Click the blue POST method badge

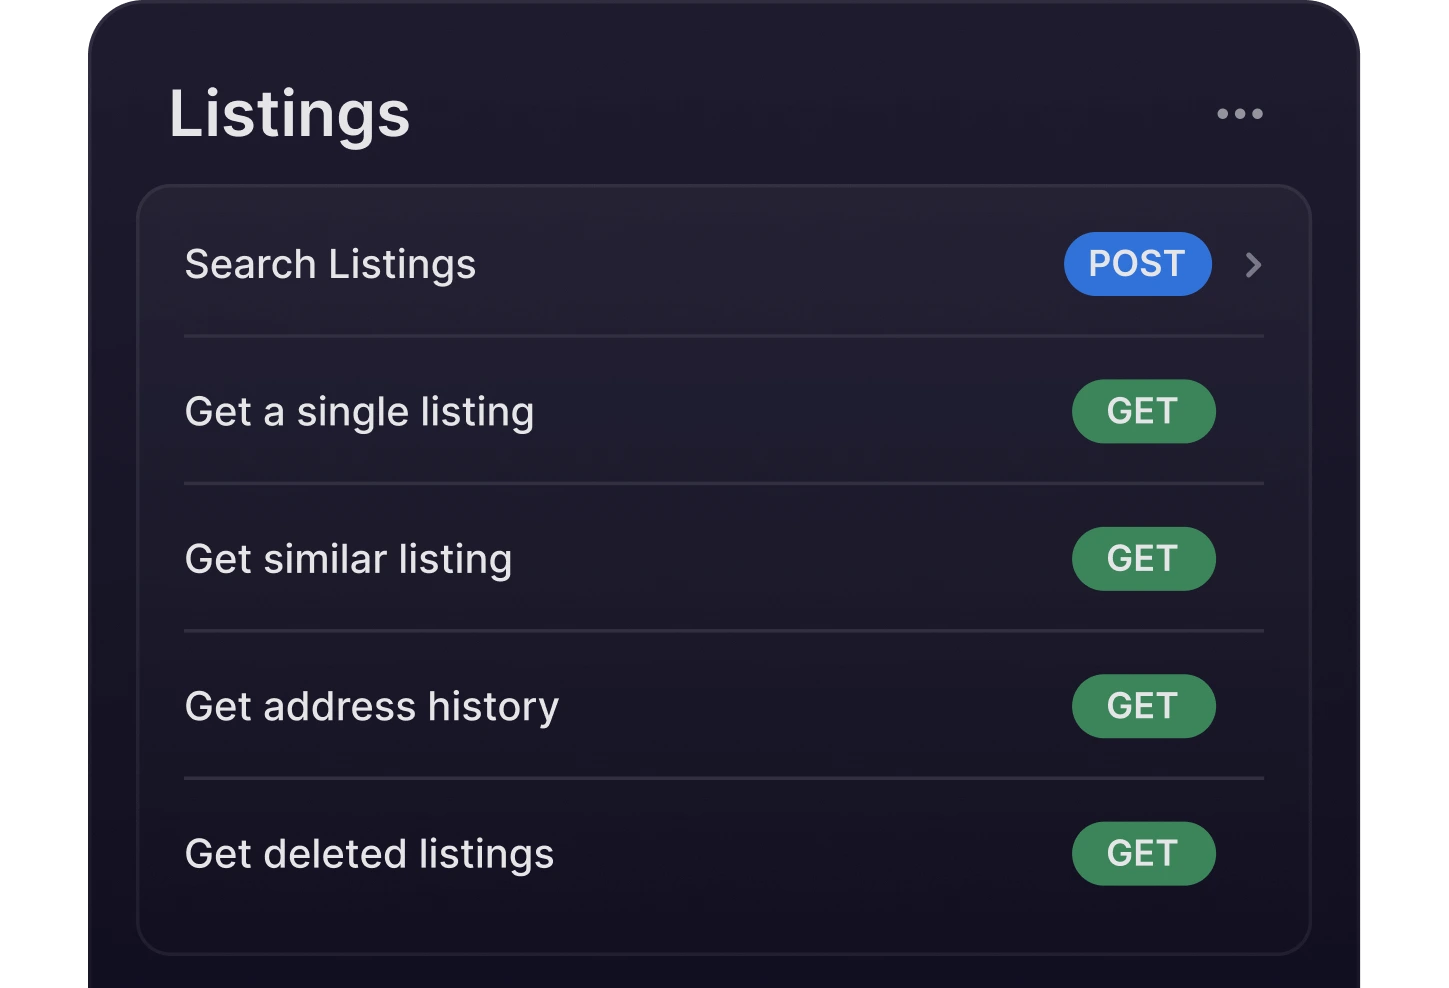point(1137,264)
